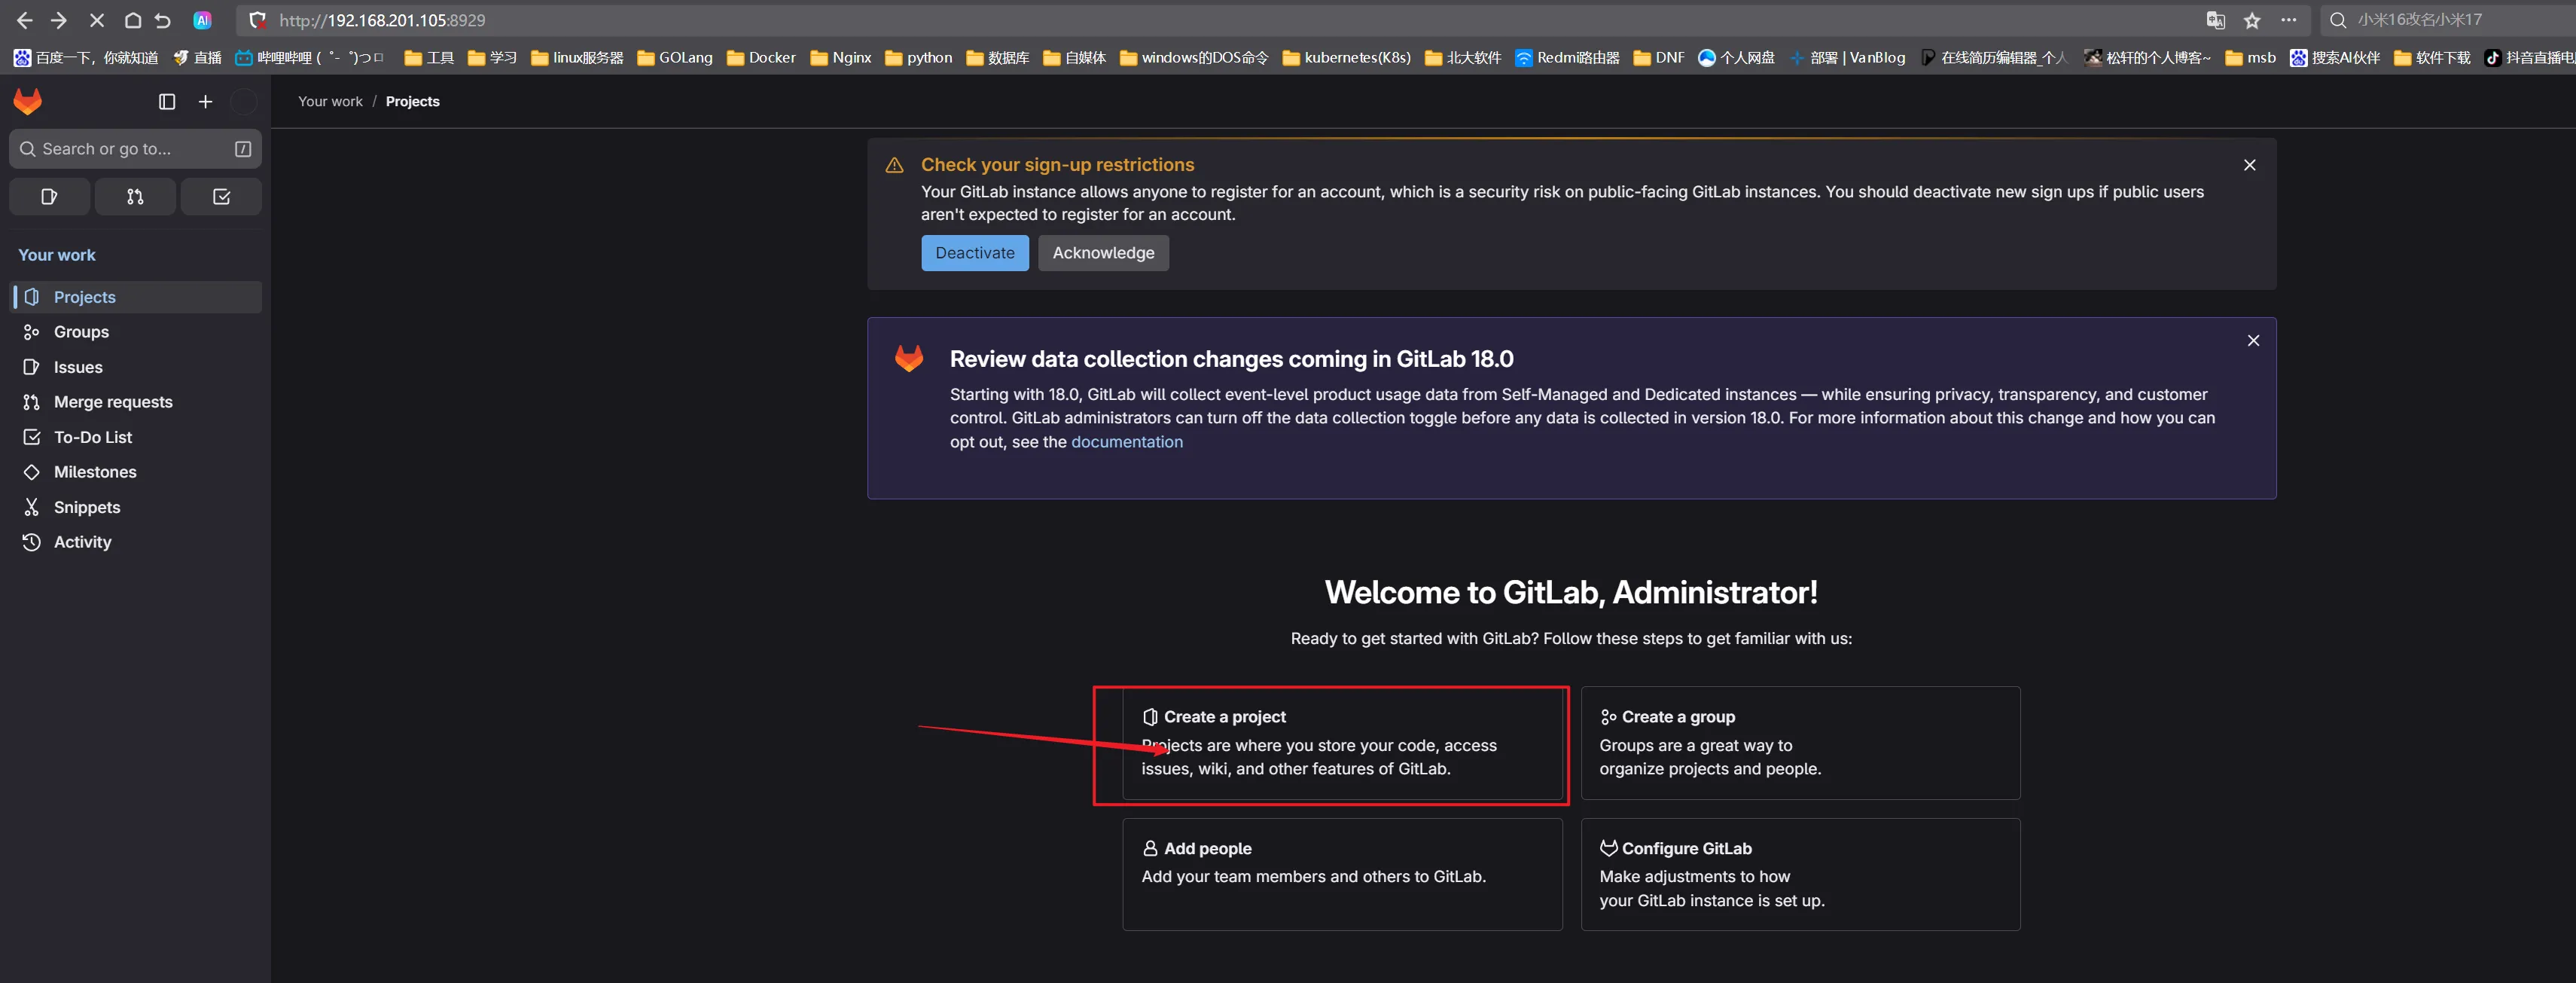This screenshot has height=983, width=2576.
Task: Open the Create a group card
Action: click(x=1800, y=743)
